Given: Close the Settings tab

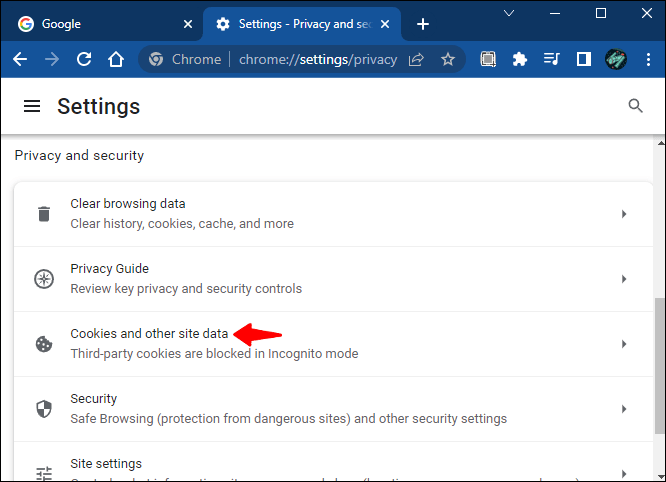Looking at the screenshot, I should click(385, 24).
